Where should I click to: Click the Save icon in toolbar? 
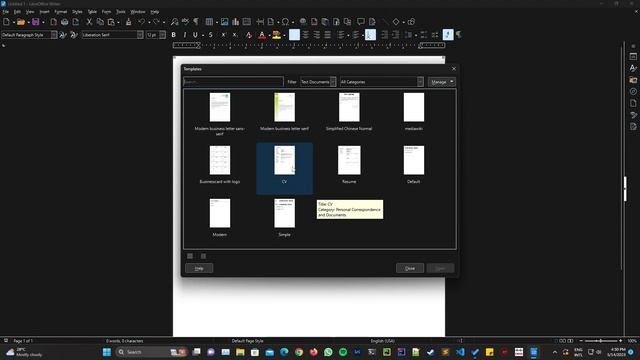[x=36, y=22]
